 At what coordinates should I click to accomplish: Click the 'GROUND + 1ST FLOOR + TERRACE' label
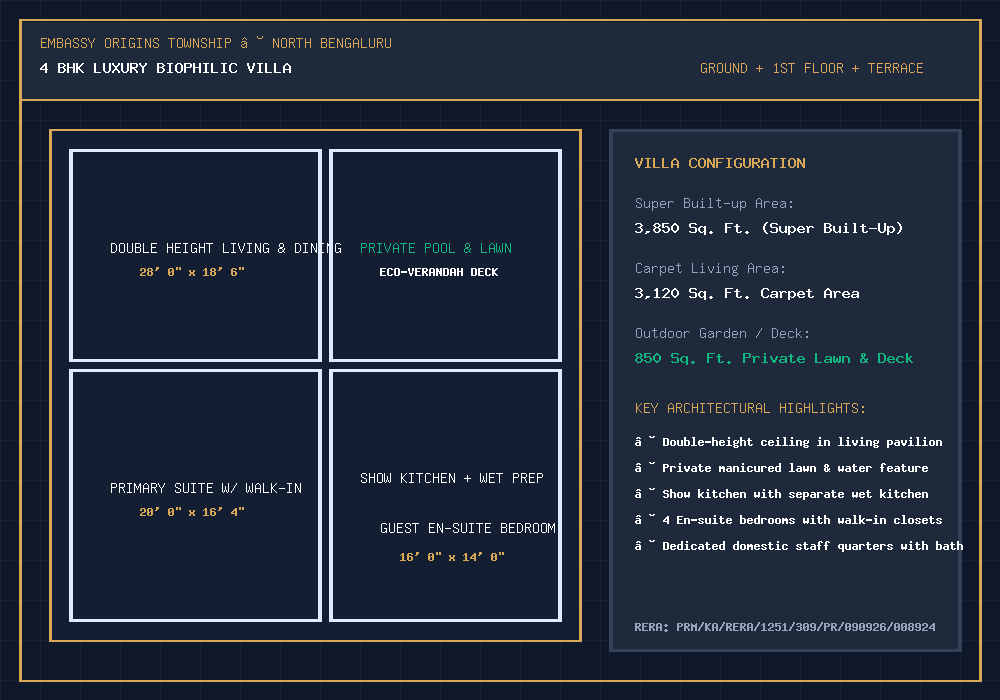pyautogui.click(x=811, y=68)
